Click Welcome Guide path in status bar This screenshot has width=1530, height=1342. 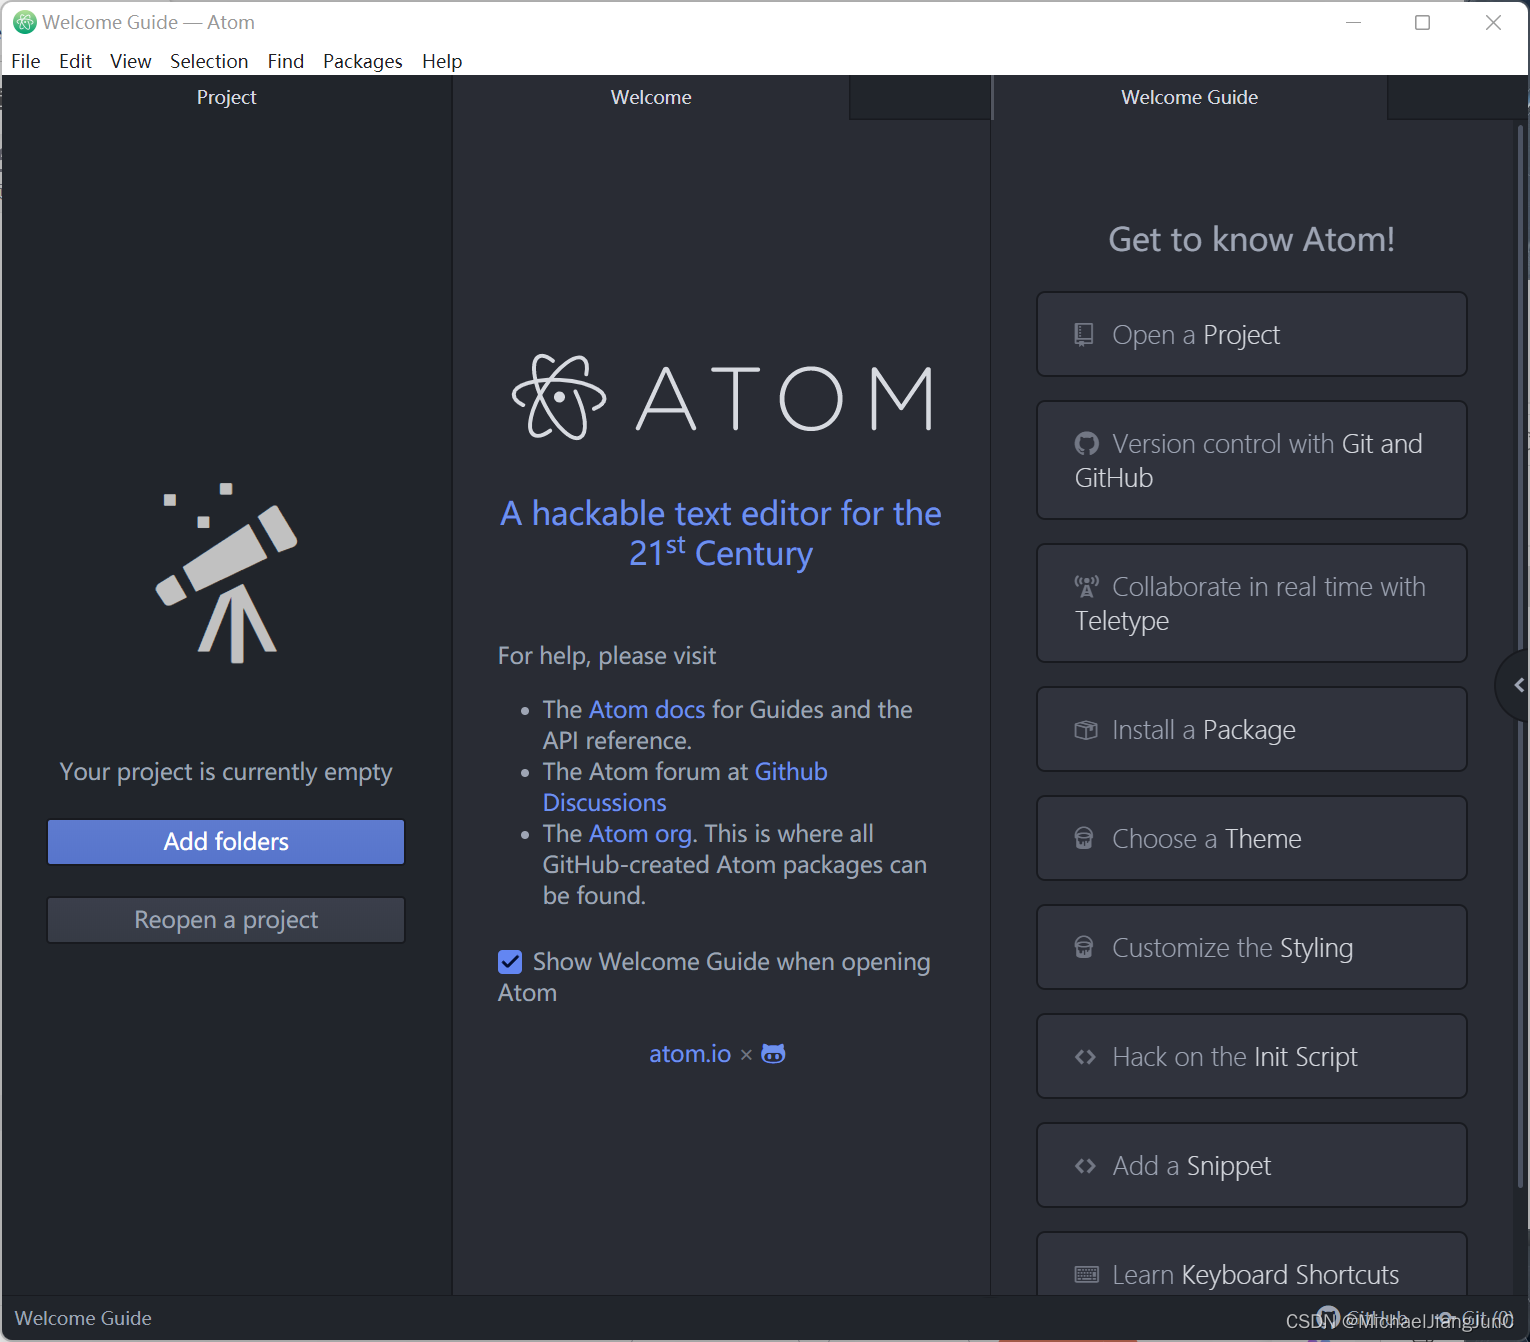point(83,1318)
